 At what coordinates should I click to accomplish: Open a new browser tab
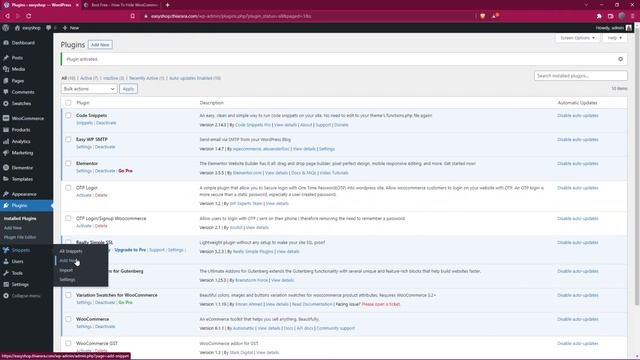168,5
